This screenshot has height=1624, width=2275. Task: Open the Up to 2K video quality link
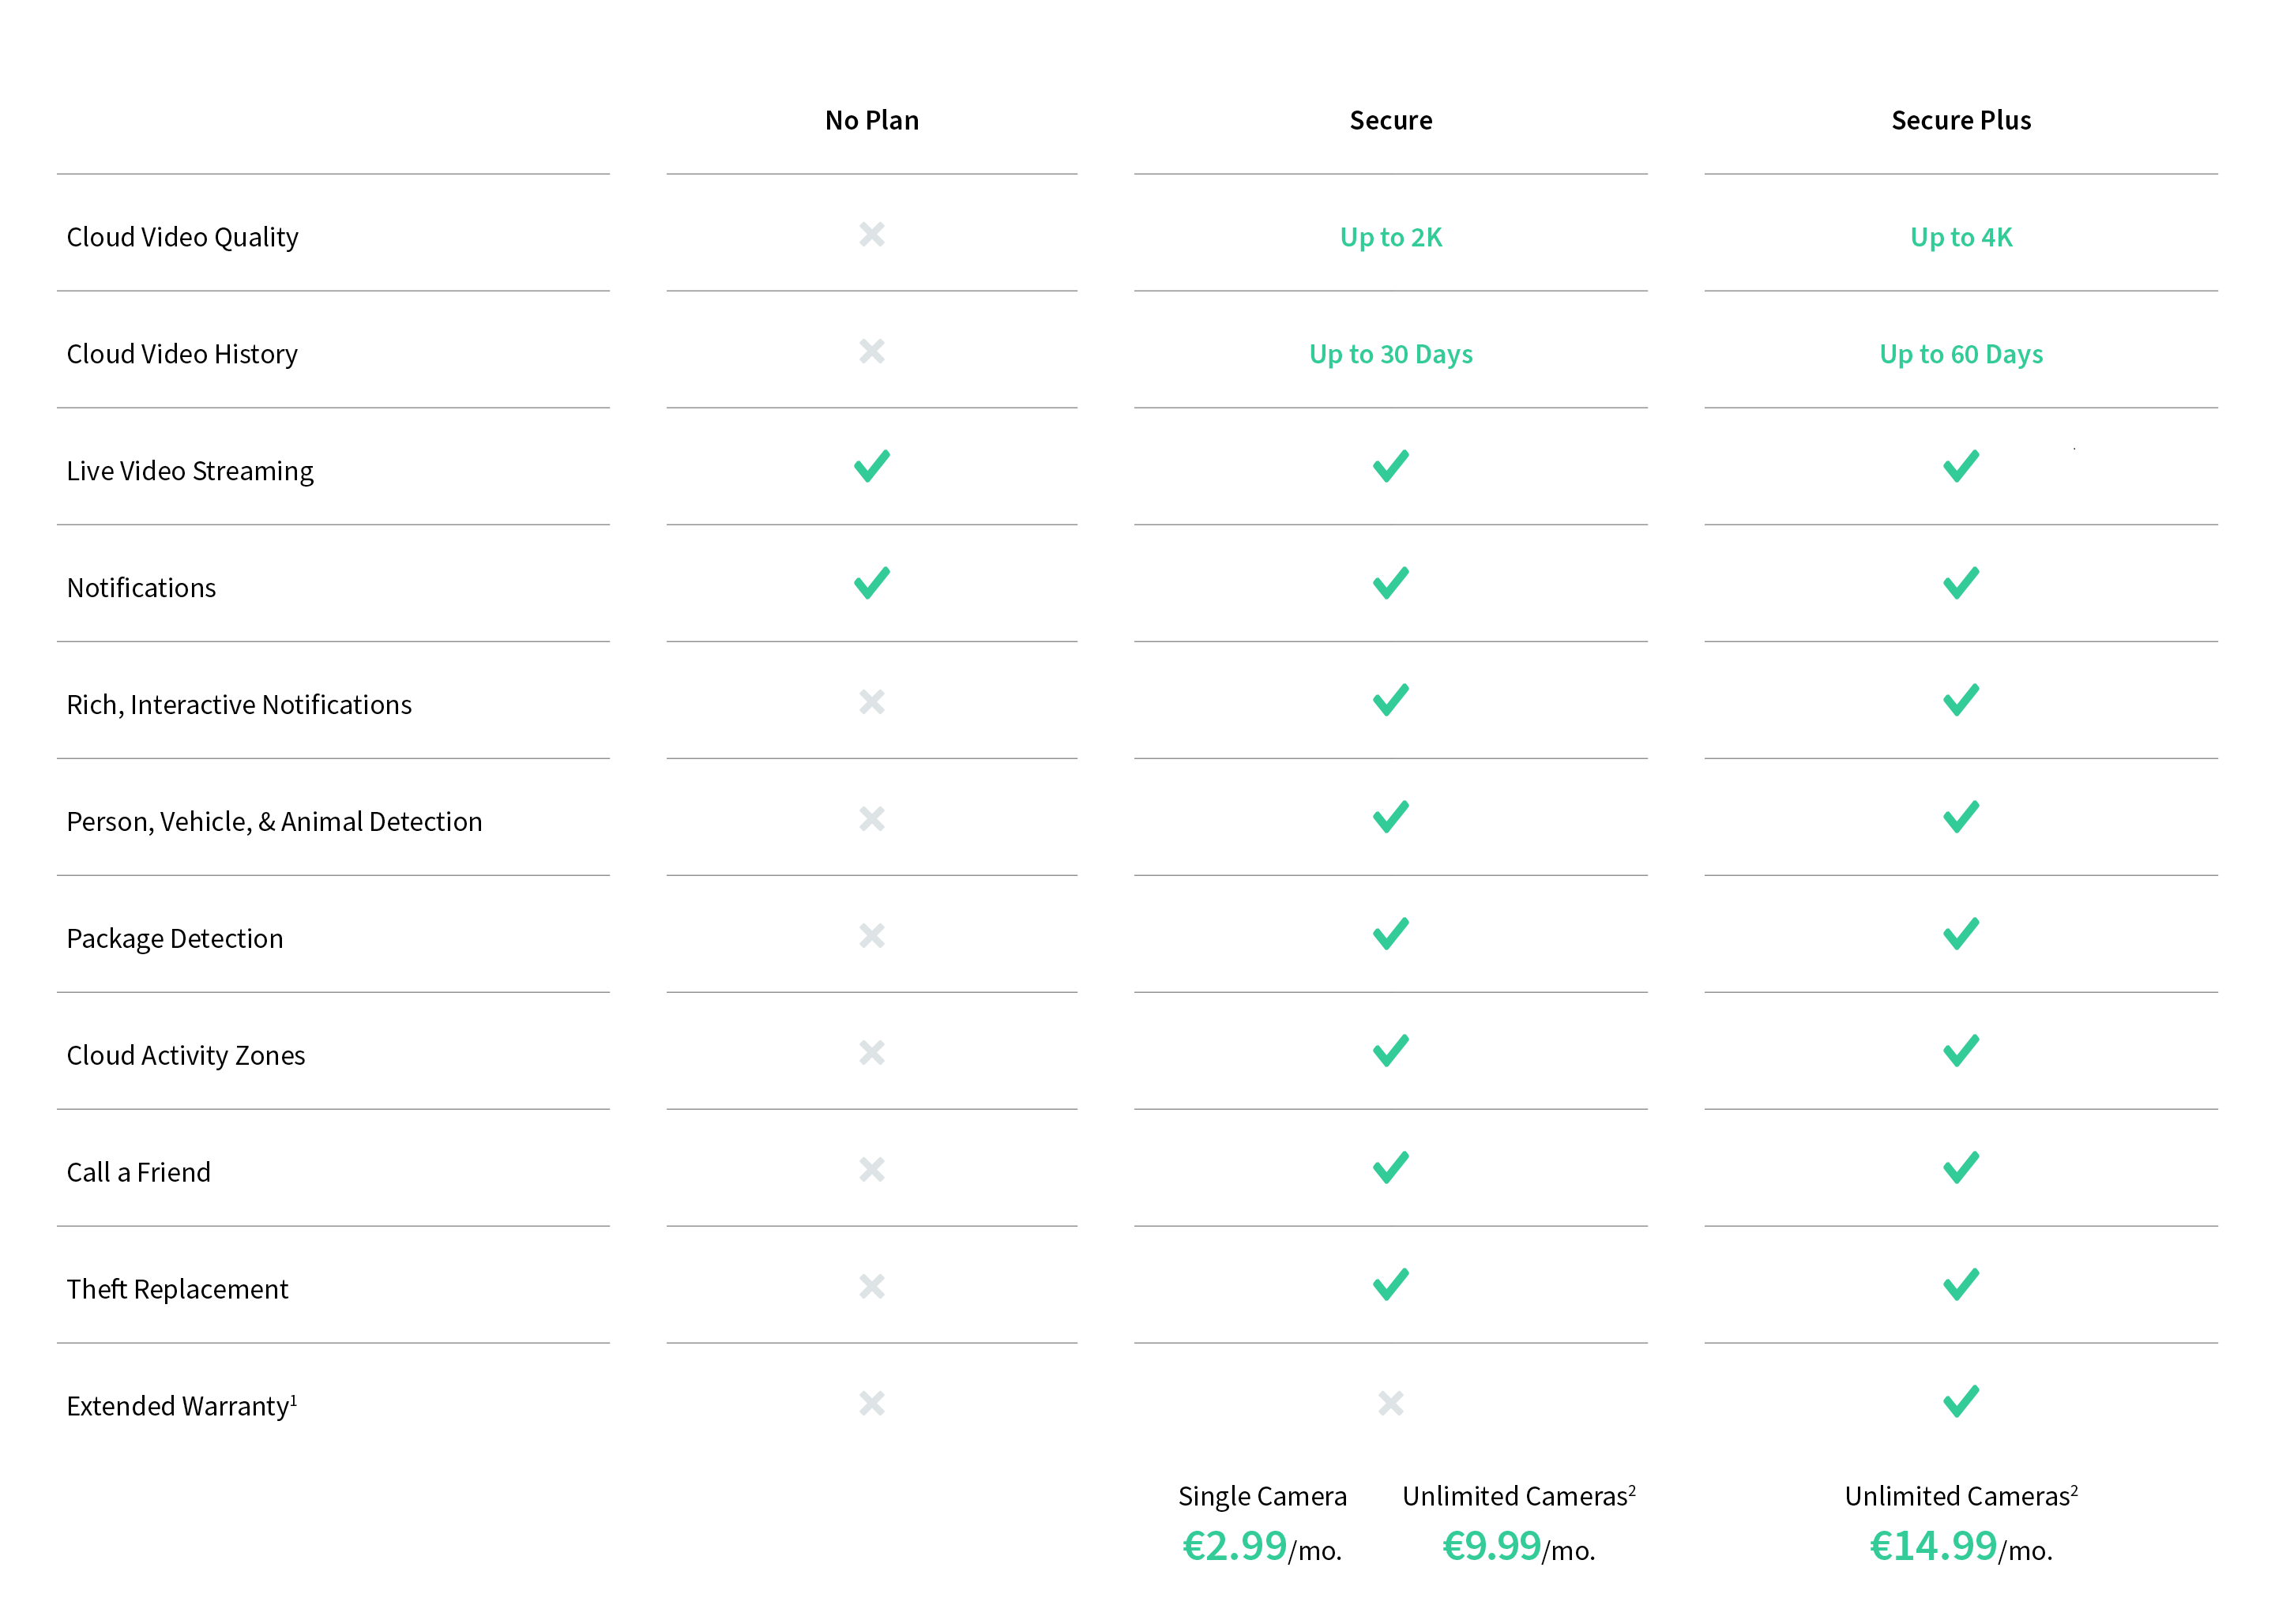point(1390,237)
